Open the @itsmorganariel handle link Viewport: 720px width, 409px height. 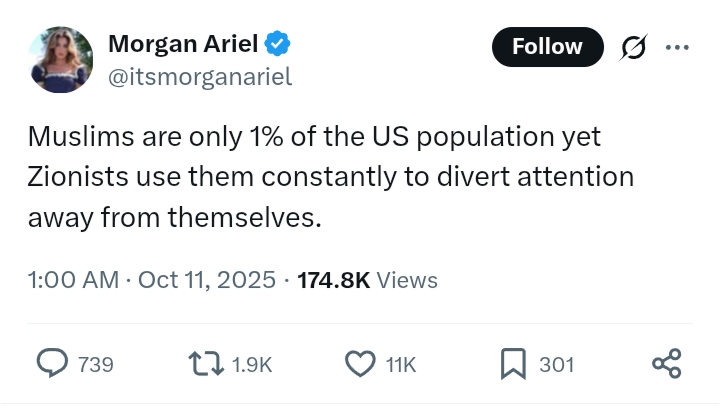(x=200, y=77)
